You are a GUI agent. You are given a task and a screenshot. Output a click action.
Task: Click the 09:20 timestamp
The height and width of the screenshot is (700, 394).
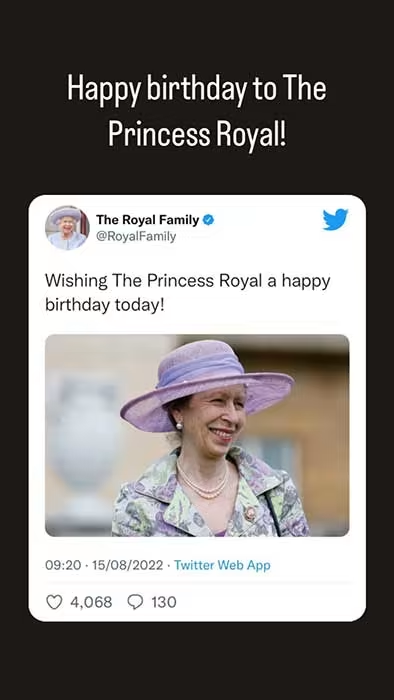pyautogui.click(x=63, y=565)
